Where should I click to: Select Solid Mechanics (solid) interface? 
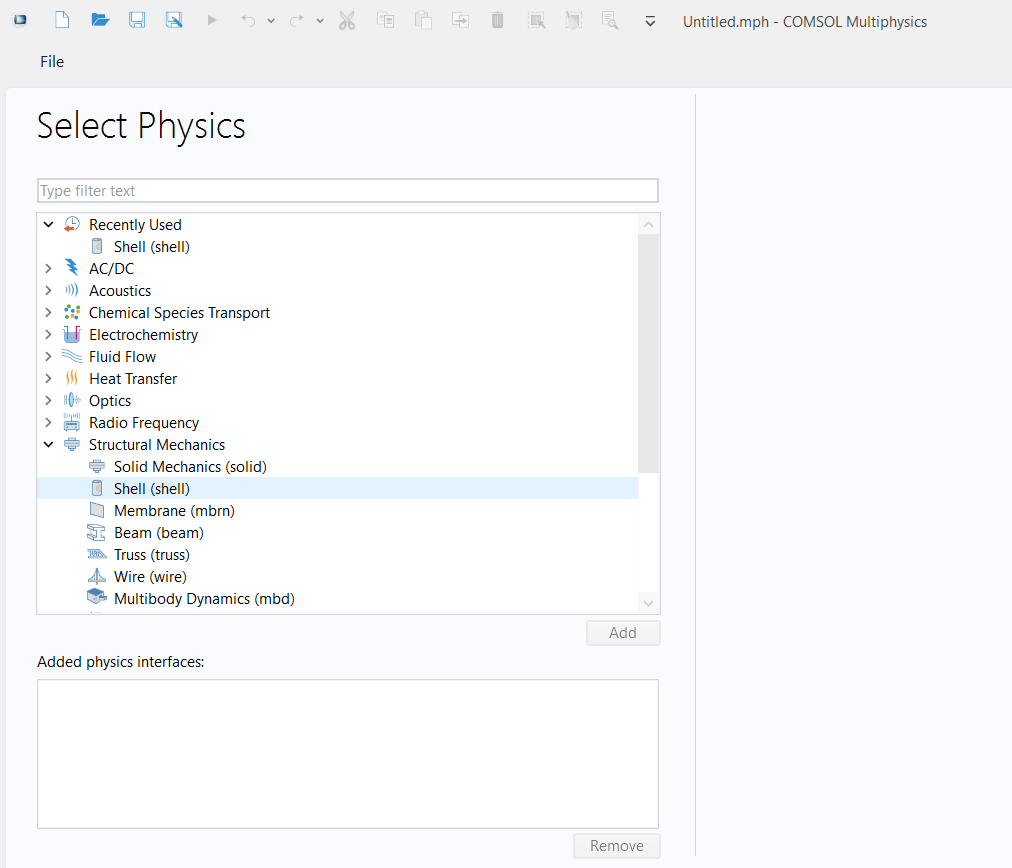[190, 467]
